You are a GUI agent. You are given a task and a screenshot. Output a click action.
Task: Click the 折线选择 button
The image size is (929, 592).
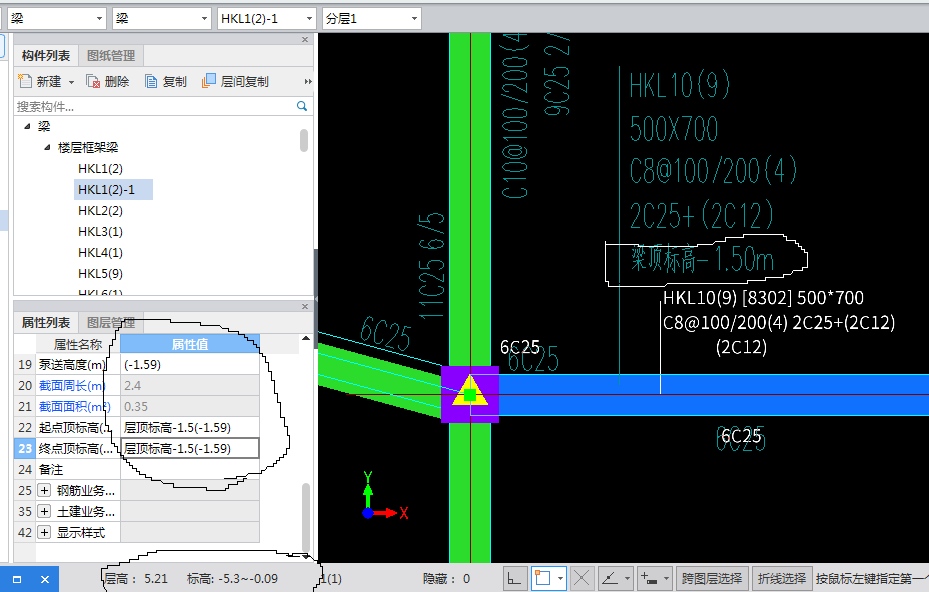(x=782, y=578)
